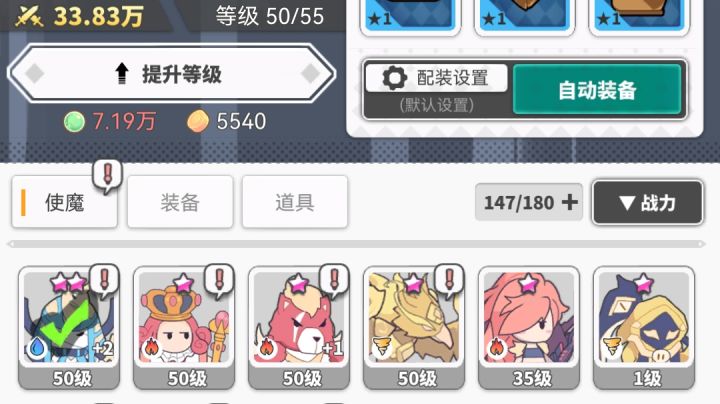This screenshot has height=404, width=720.
Task: Click the 提升等级 level up button
Action: pos(172,73)
